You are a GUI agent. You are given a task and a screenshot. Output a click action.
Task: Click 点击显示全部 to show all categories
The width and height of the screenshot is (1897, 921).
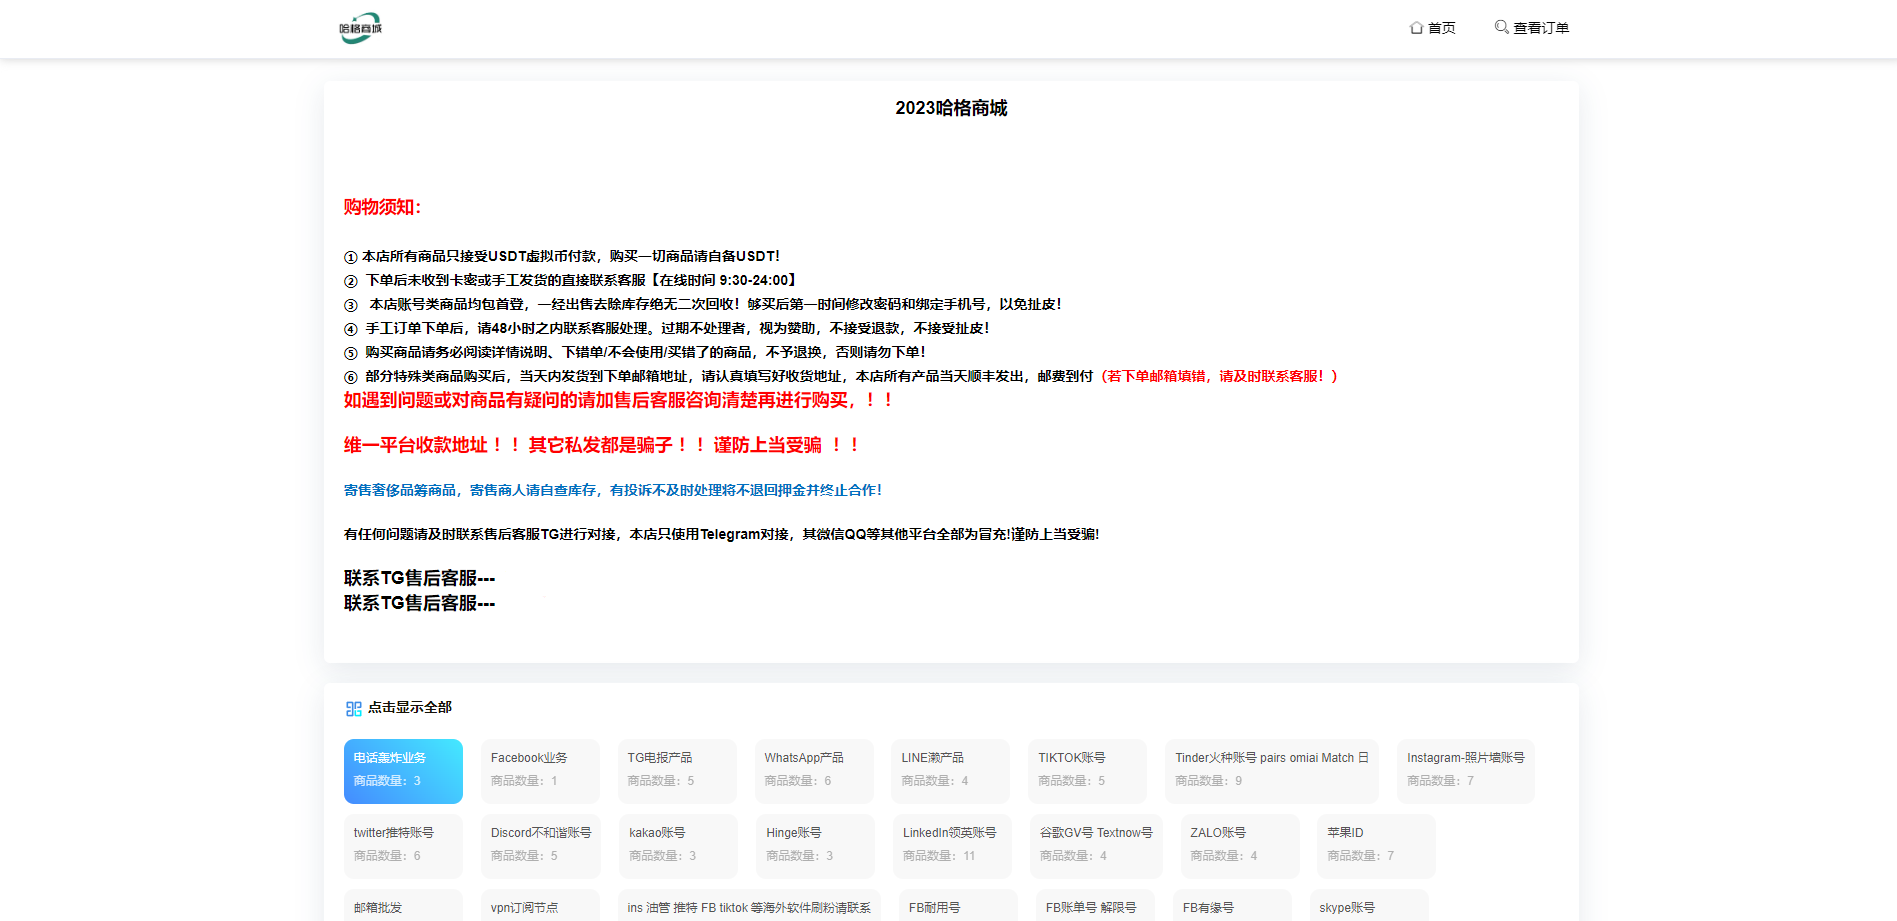(410, 707)
